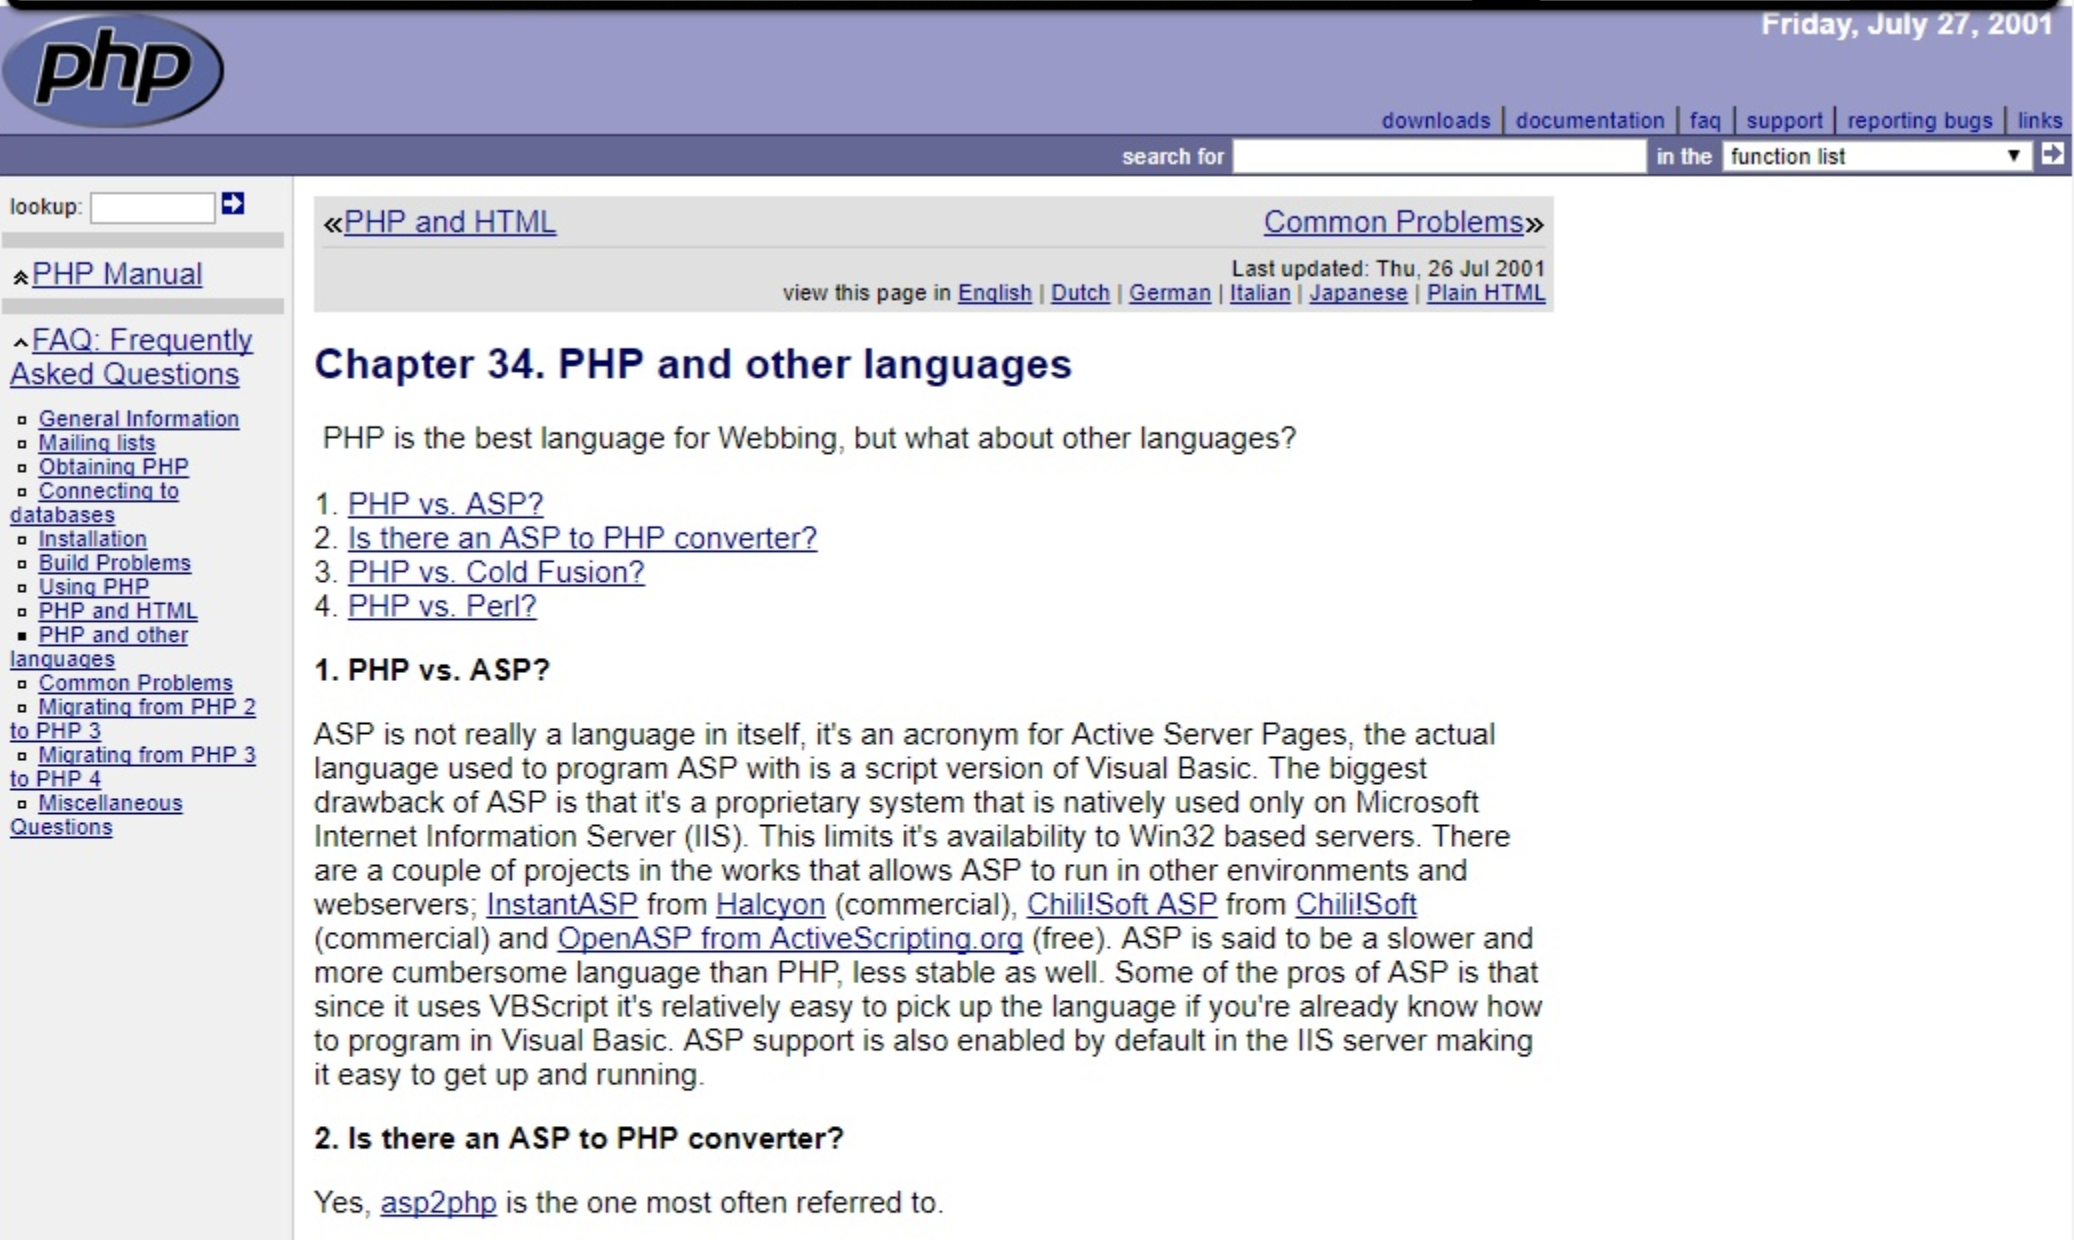Open Installation in sidebar
The image size is (2074, 1240).
92,539
